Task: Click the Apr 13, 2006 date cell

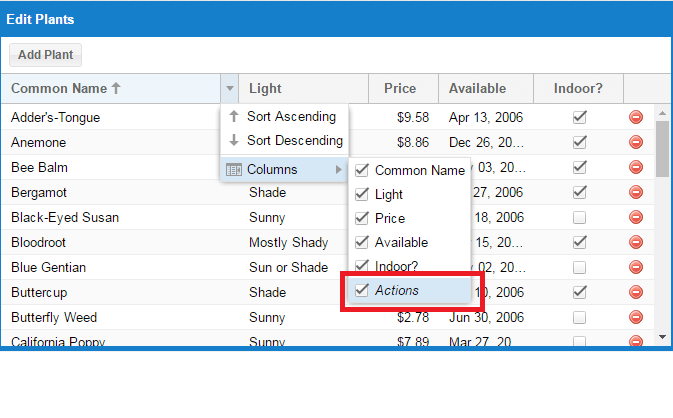Action: (x=486, y=117)
